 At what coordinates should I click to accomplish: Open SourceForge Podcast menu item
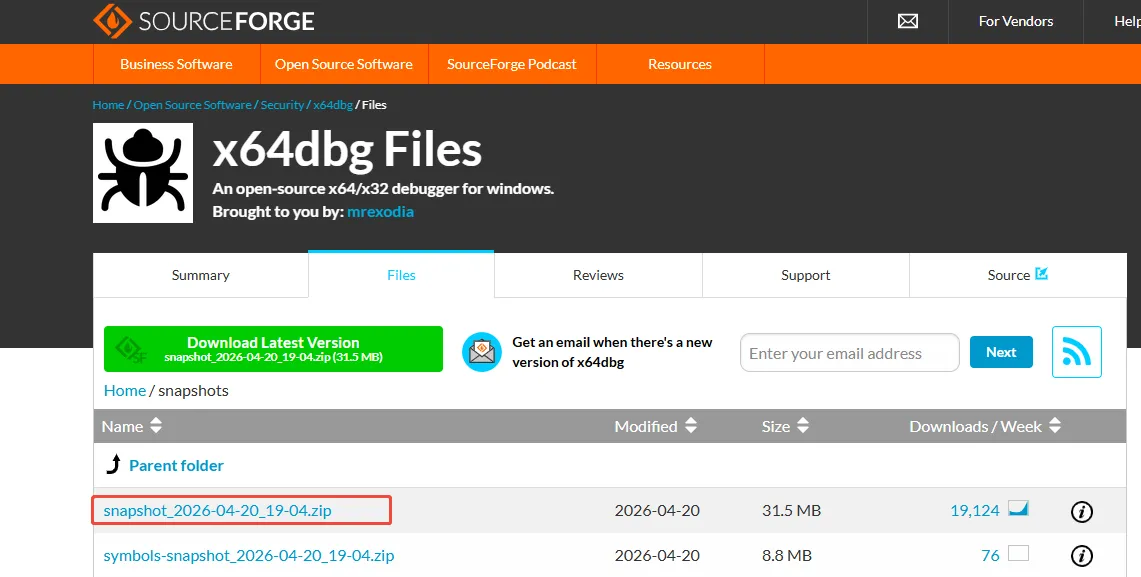point(512,64)
